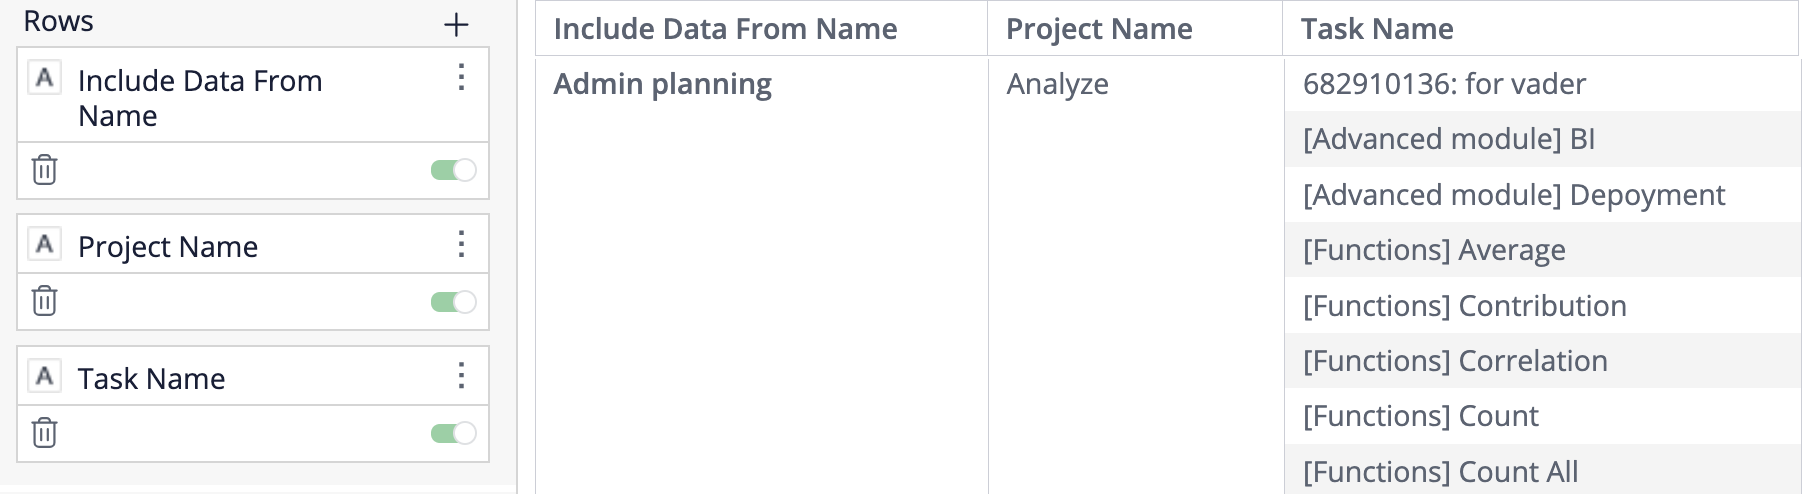The width and height of the screenshot is (1802, 494).
Task: Disable the Project Name row toggle
Action: [453, 301]
